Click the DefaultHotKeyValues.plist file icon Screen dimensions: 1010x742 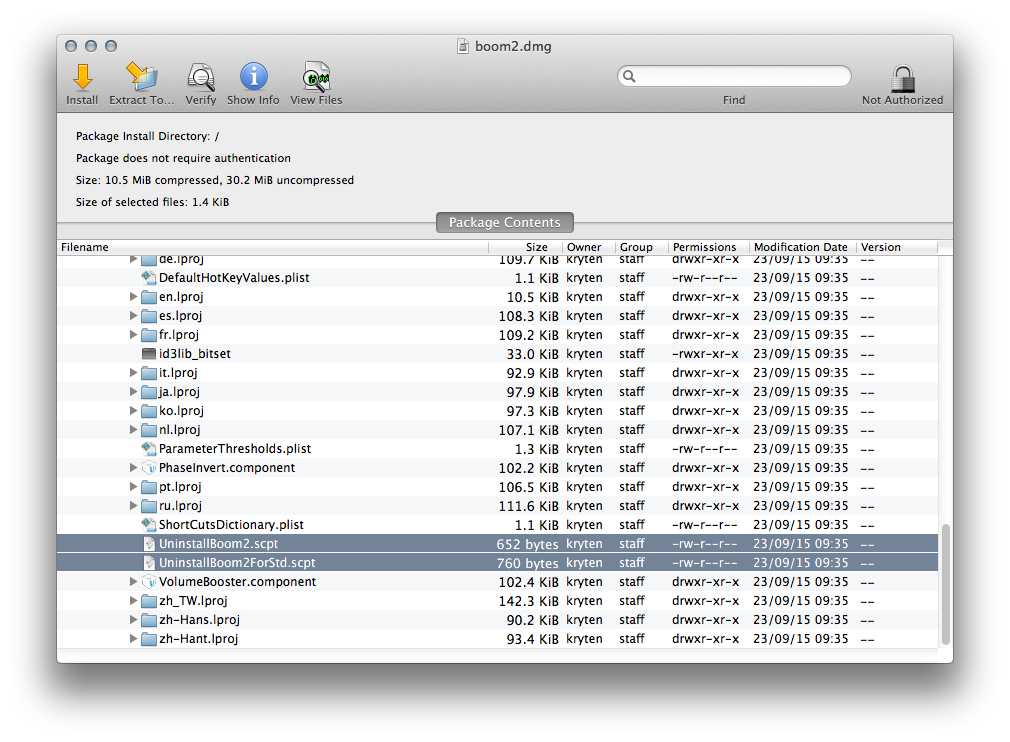click(x=149, y=278)
